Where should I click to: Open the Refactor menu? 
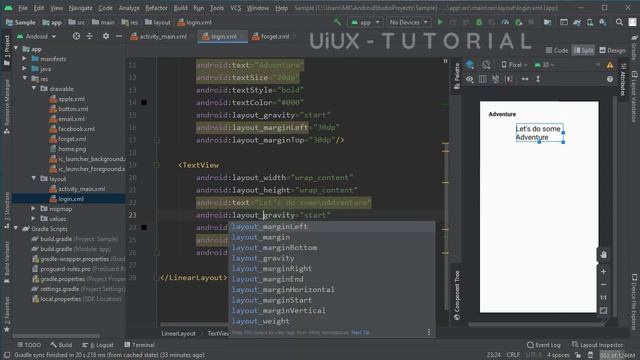pos(156,8)
